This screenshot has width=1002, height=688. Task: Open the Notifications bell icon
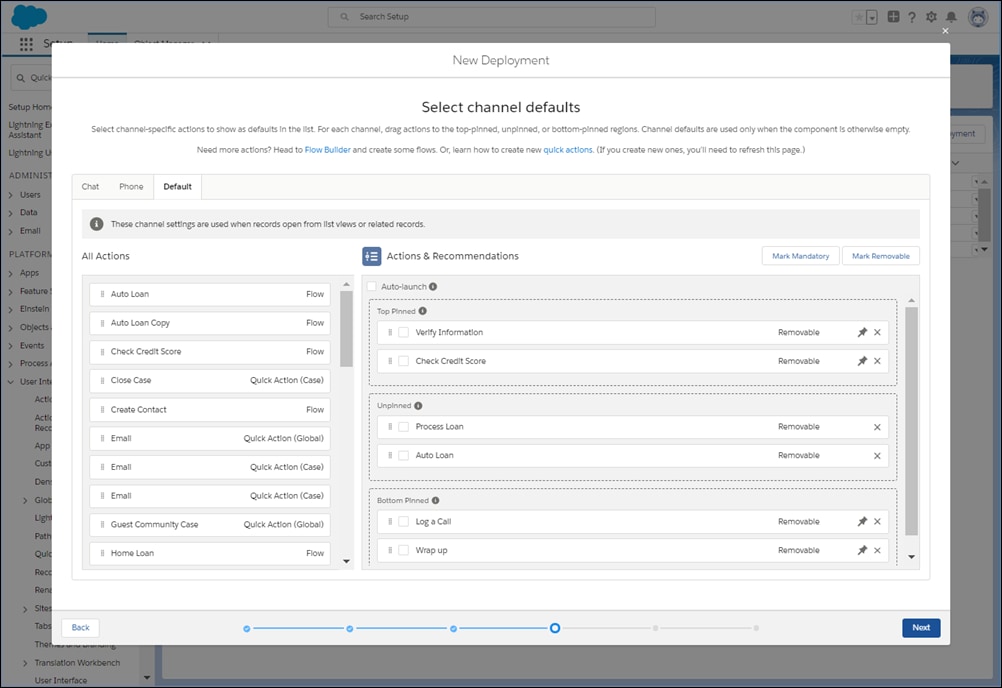952,17
